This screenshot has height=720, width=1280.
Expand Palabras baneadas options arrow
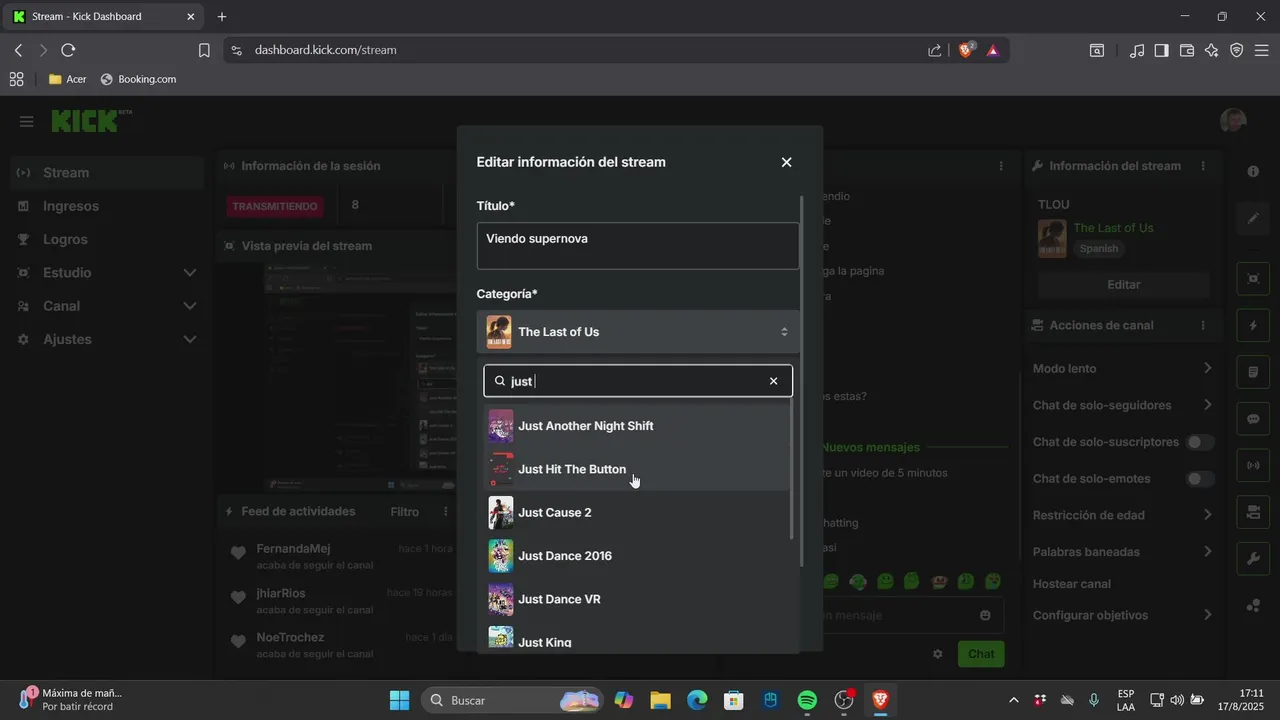(1207, 551)
